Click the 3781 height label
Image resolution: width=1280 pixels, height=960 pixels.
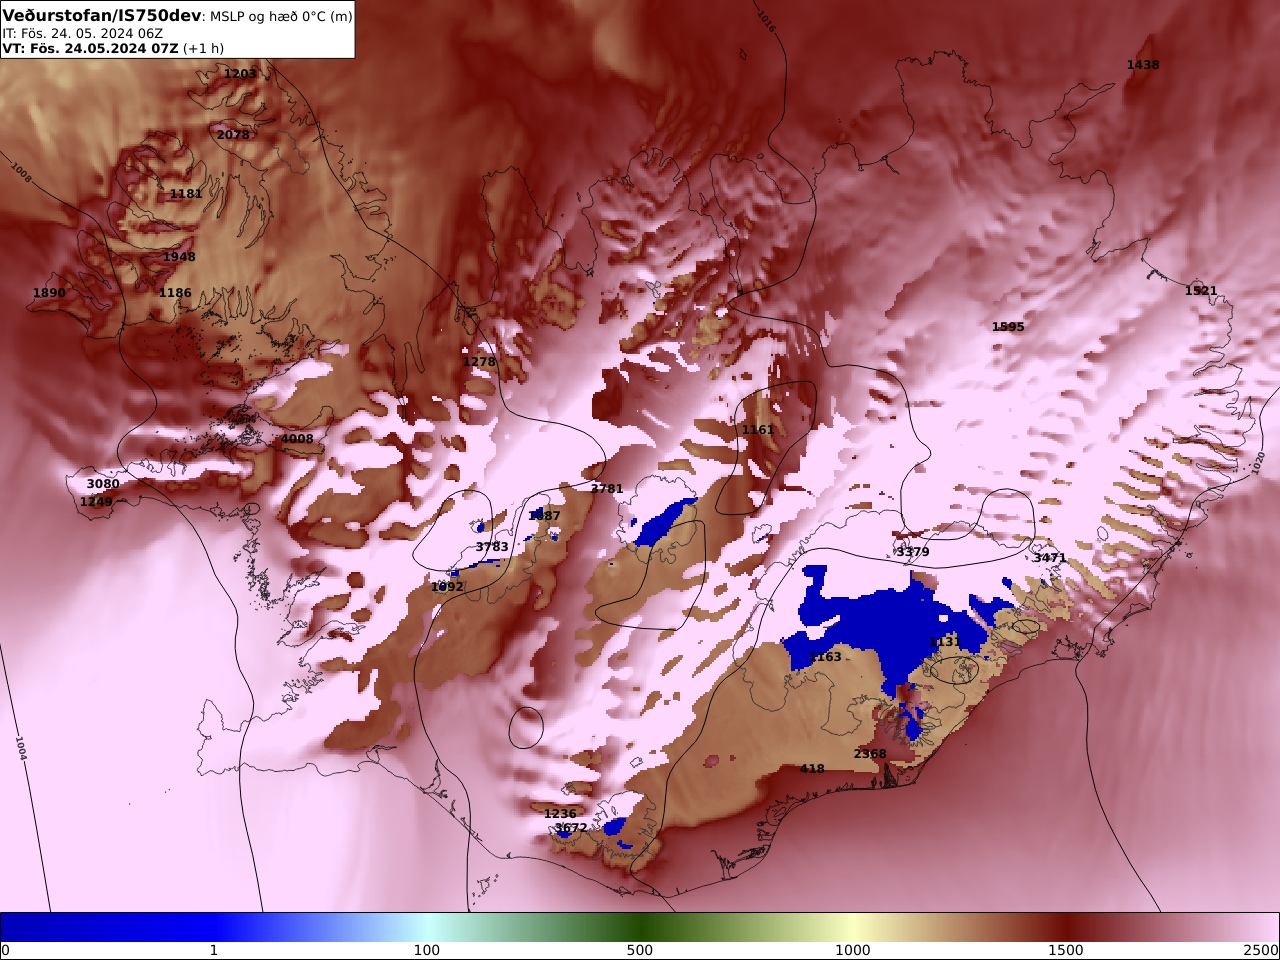[607, 489]
